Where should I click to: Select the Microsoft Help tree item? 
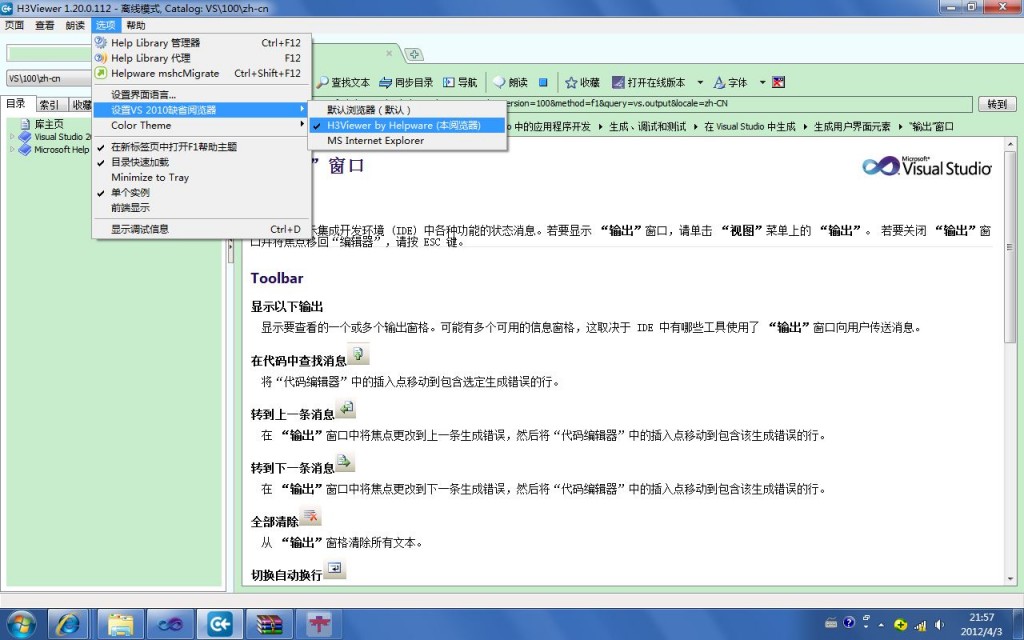[61, 150]
